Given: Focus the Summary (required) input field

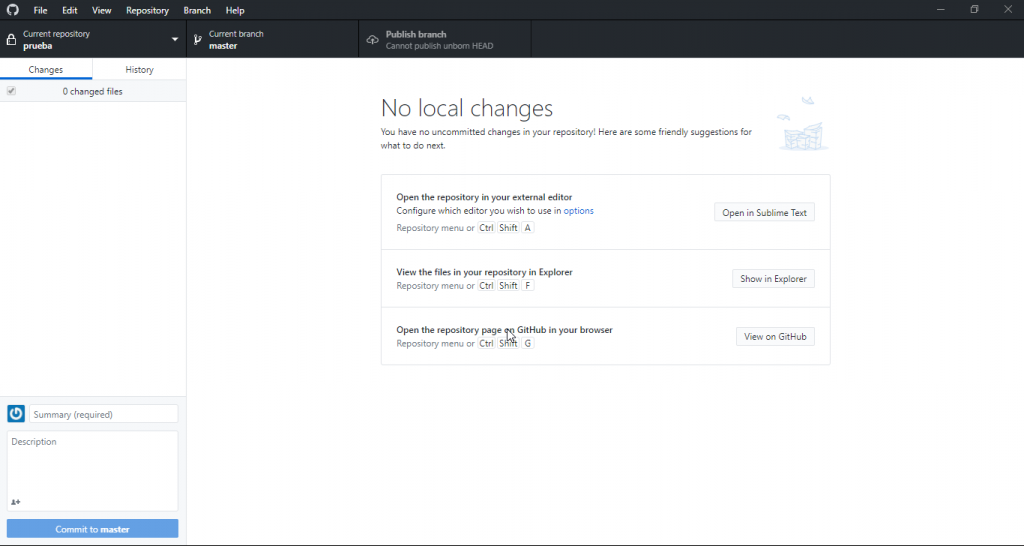Looking at the screenshot, I should tap(103, 414).
